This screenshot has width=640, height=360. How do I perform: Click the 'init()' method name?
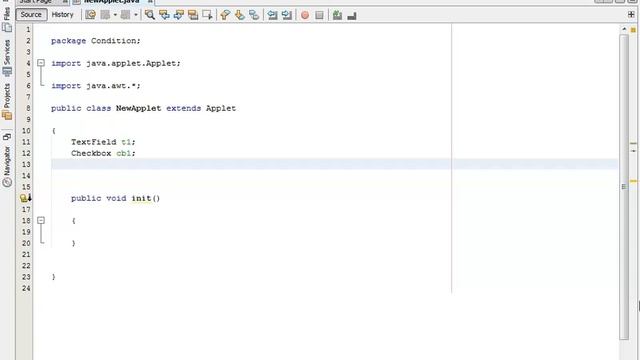coord(146,198)
